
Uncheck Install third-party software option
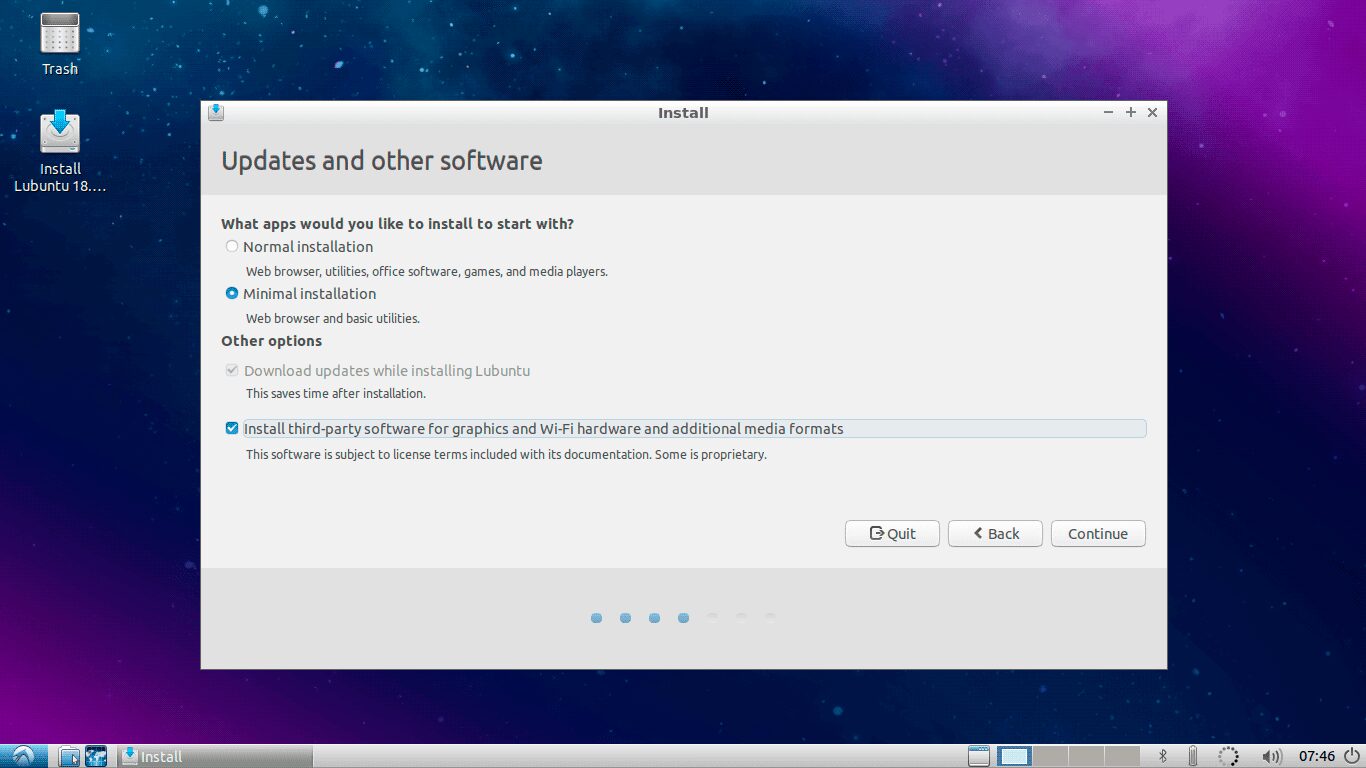click(232, 428)
